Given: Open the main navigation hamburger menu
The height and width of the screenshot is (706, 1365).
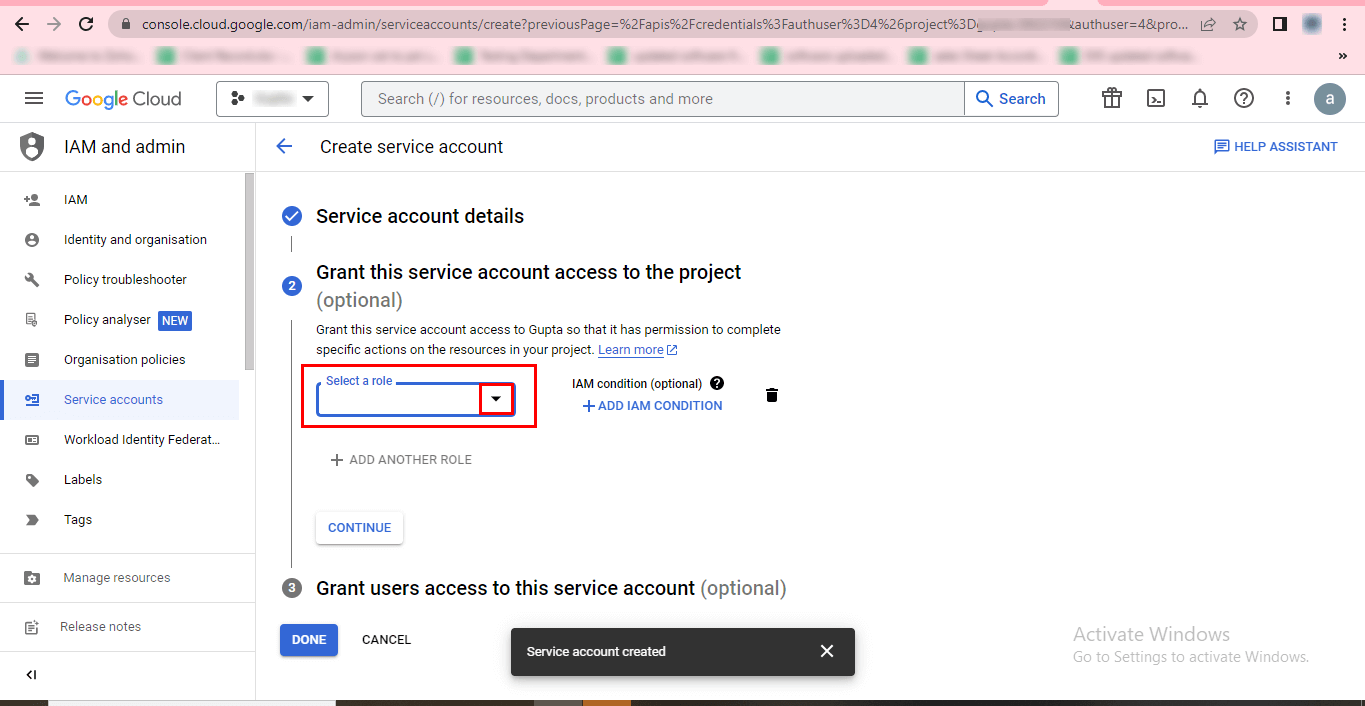Looking at the screenshot, I should (x=34, y=98).
